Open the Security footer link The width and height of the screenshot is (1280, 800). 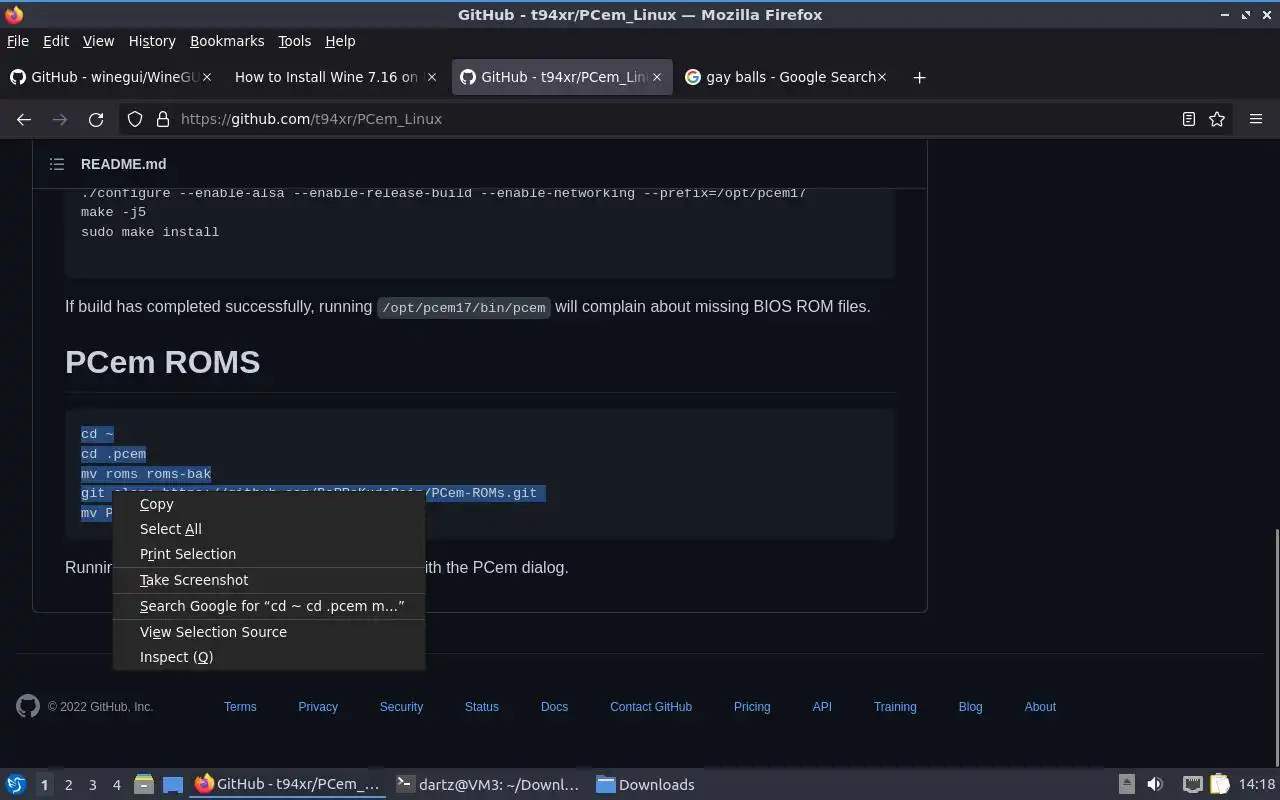click(401, 707)
